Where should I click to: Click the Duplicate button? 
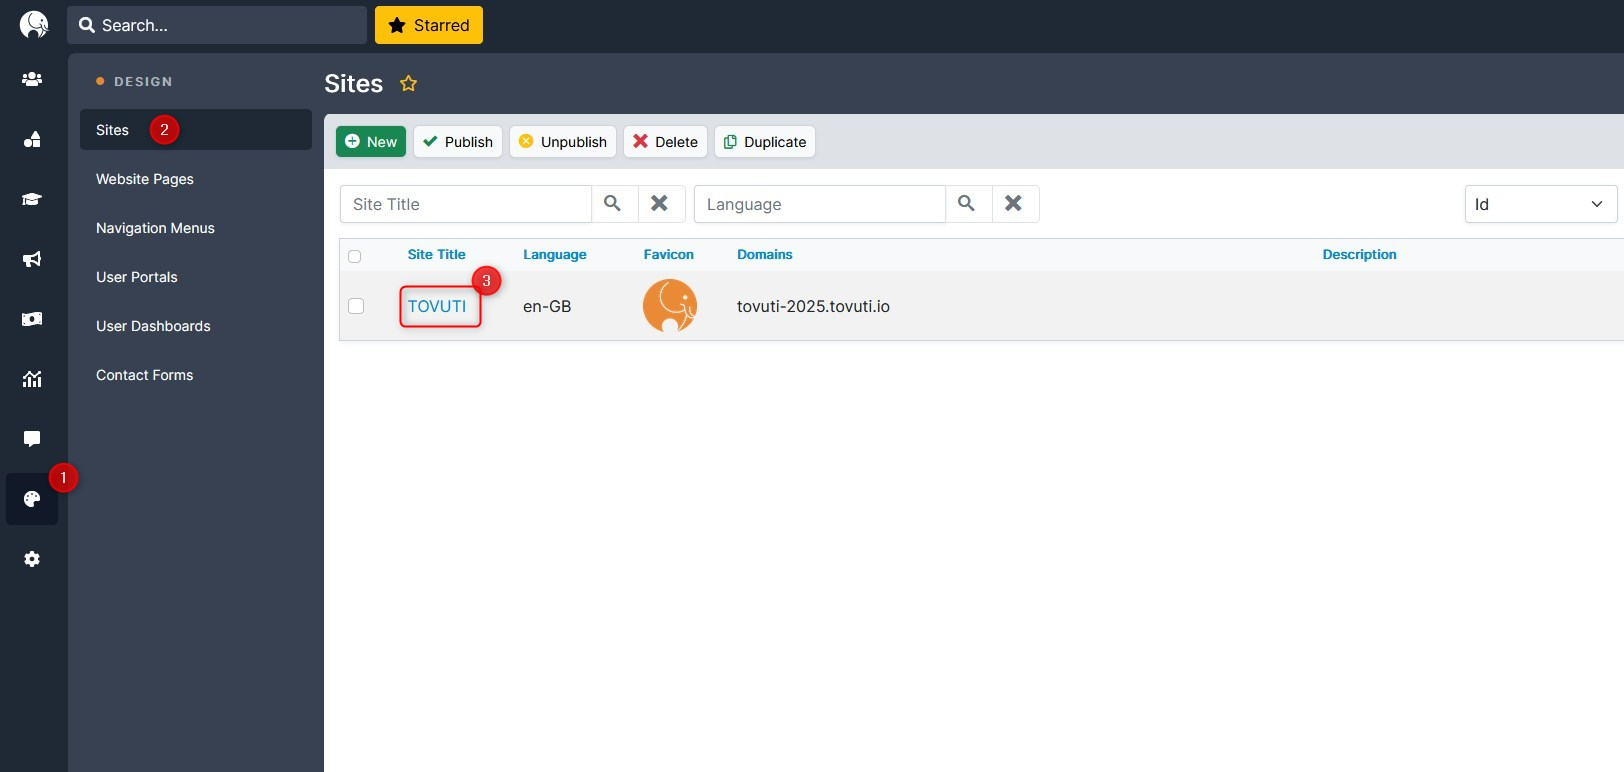pos(765,142)
